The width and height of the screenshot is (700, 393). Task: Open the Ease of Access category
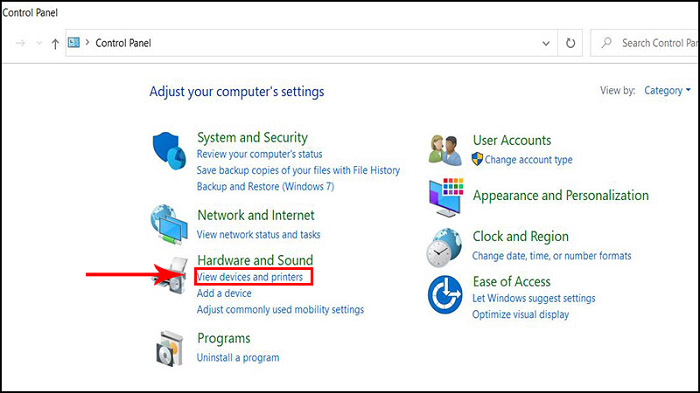pyautogui.click(x=512, y=282)
